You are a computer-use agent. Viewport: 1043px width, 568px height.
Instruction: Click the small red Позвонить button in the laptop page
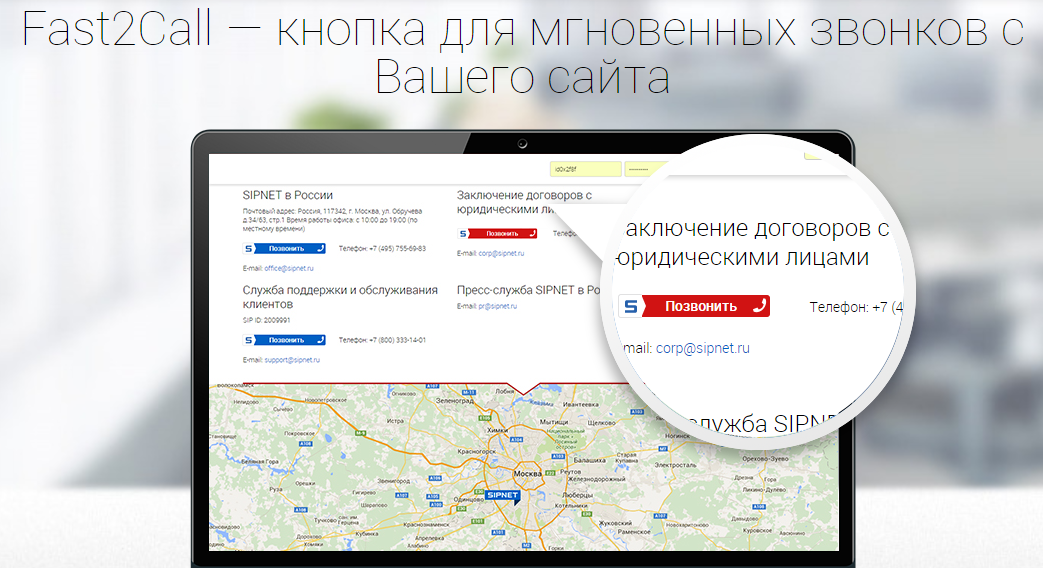pos(498,233)
